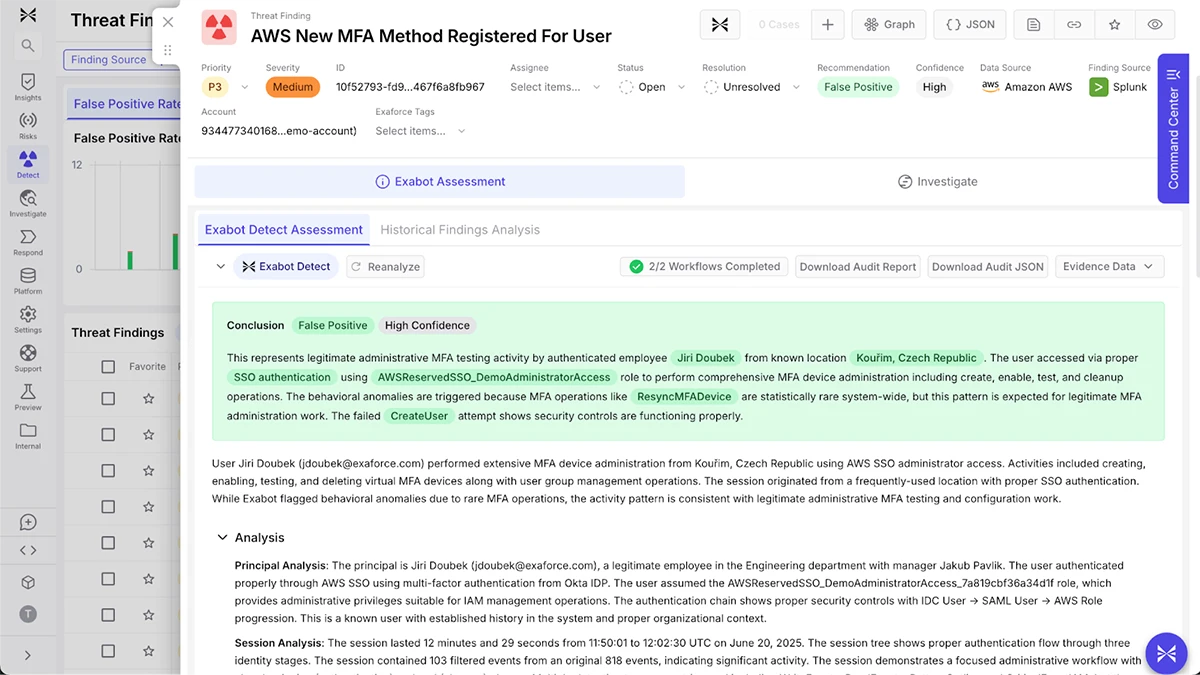This screenshot has width=1200, height=675.
Task: Close the threat finding panel
Action: pyautogui.click(x=168, y=22)
